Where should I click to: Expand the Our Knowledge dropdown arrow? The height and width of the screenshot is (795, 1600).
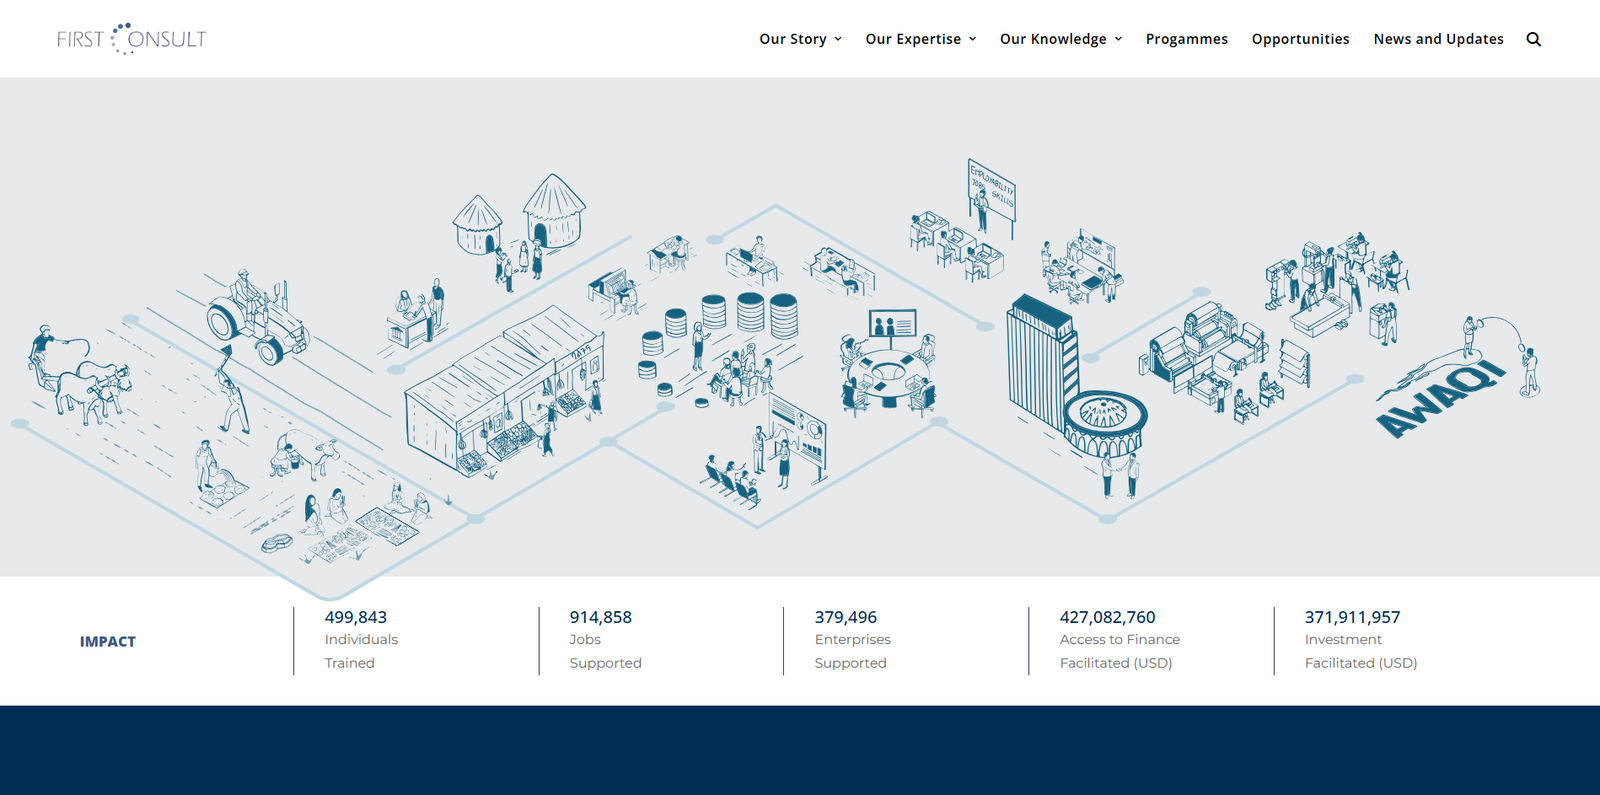tap(1118, 39)
